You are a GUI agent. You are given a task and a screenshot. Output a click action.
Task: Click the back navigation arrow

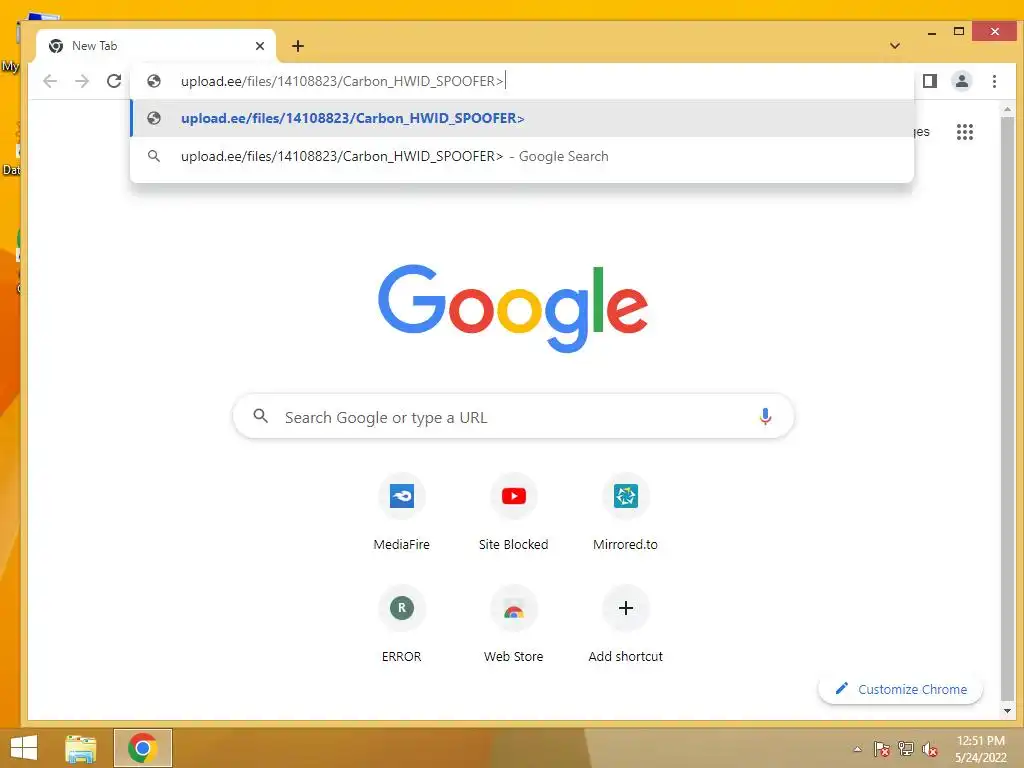click(x=50, y=81)
